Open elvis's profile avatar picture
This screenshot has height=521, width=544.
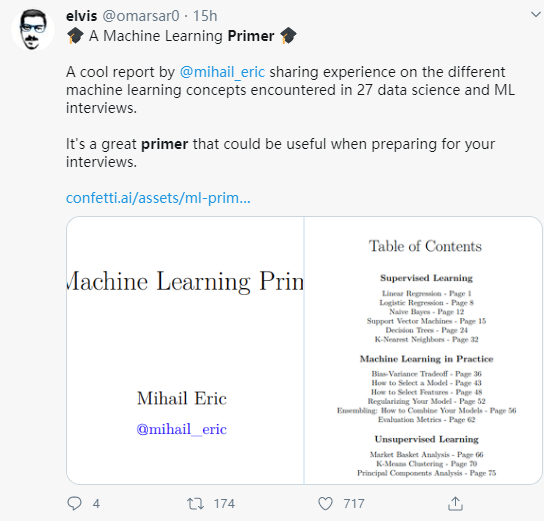(33, 30)
